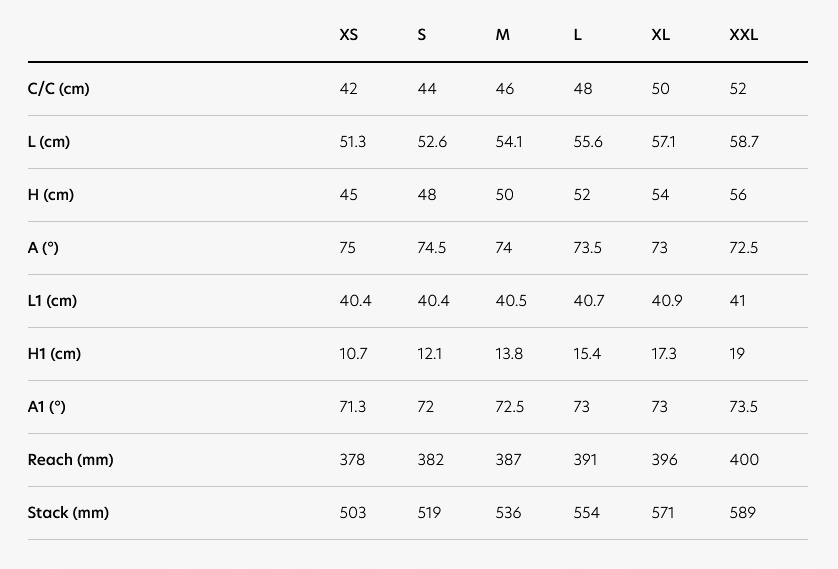
Task: Click the Stack (mm) row label
Action: click(x=68, y=513)
